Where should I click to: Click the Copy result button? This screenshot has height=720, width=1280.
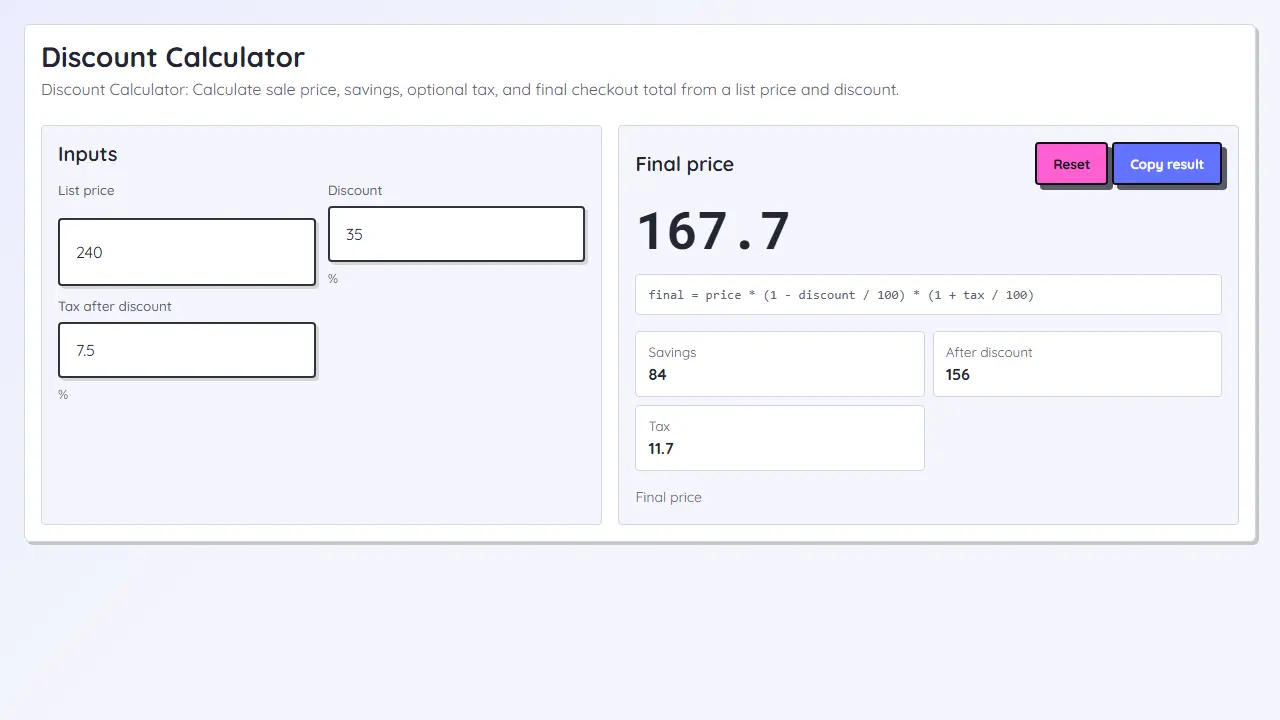(1167, 164)
